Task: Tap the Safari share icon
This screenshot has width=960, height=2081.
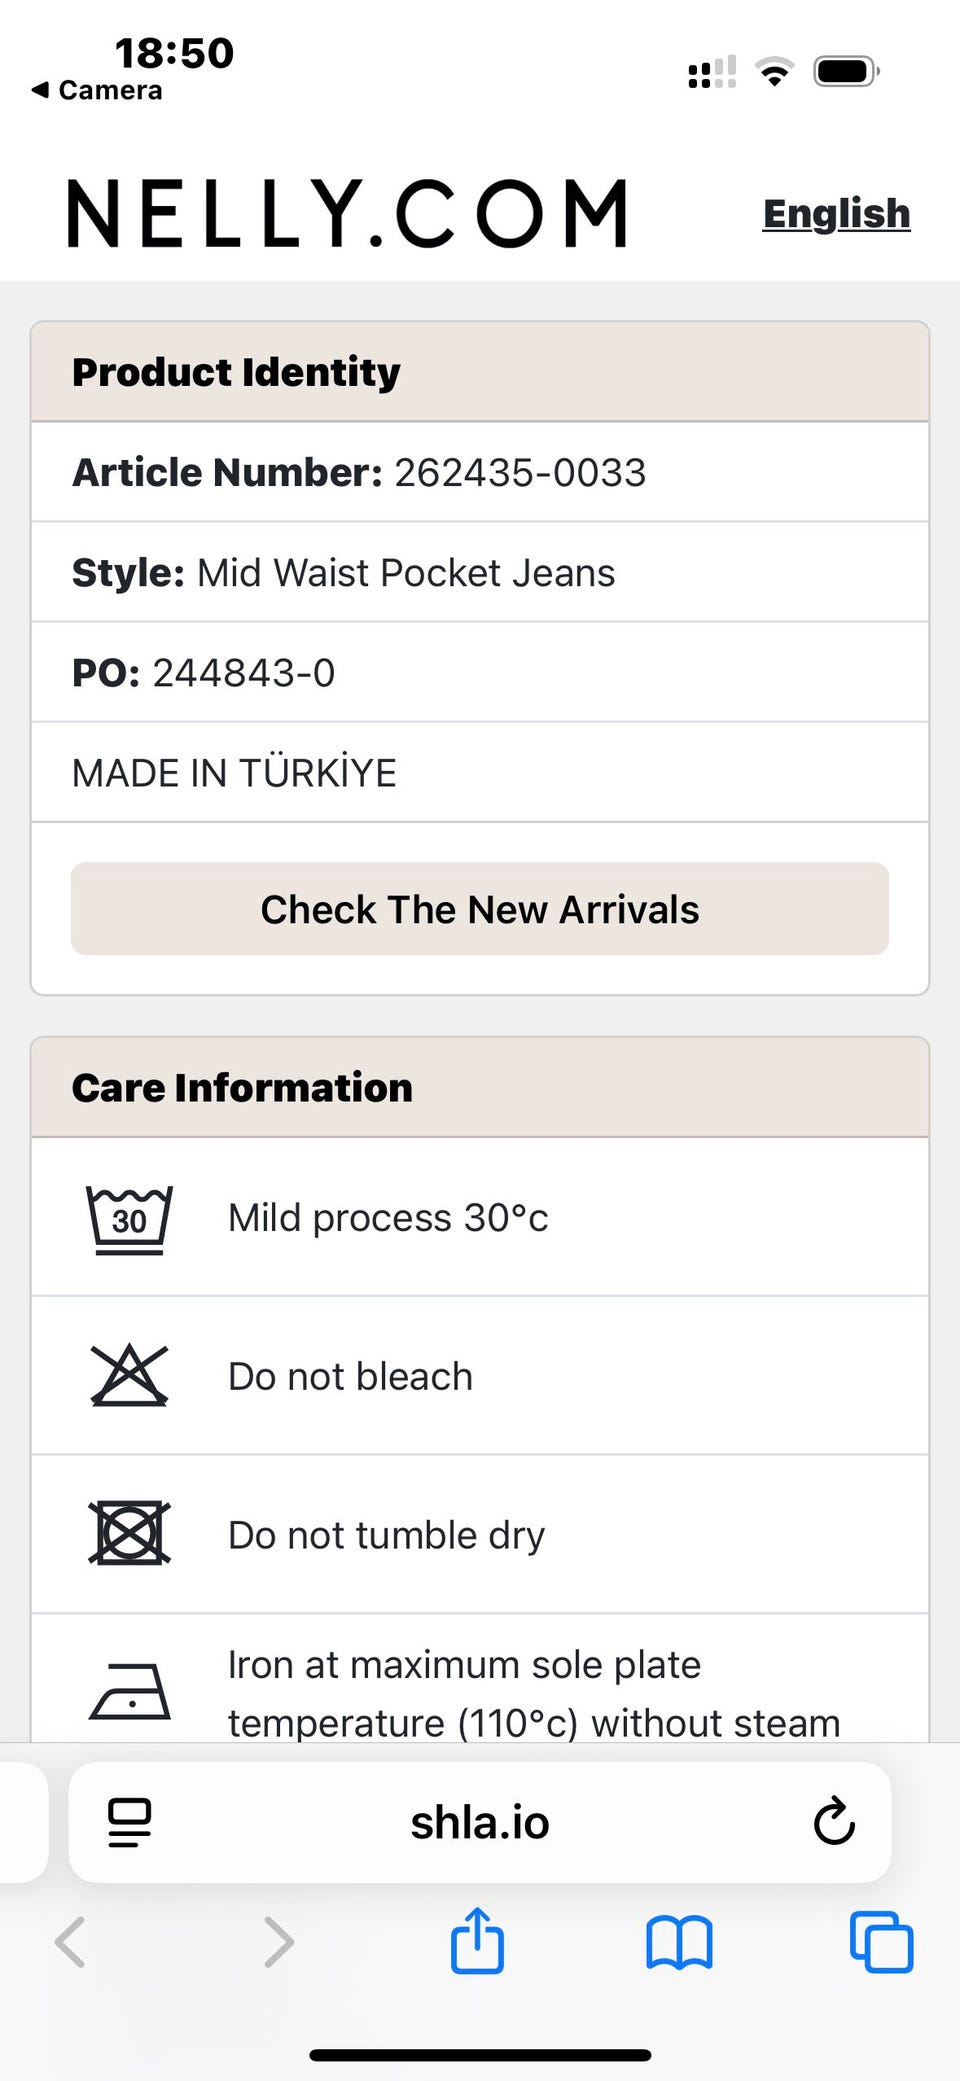Action: click(x=477, y=1941)
